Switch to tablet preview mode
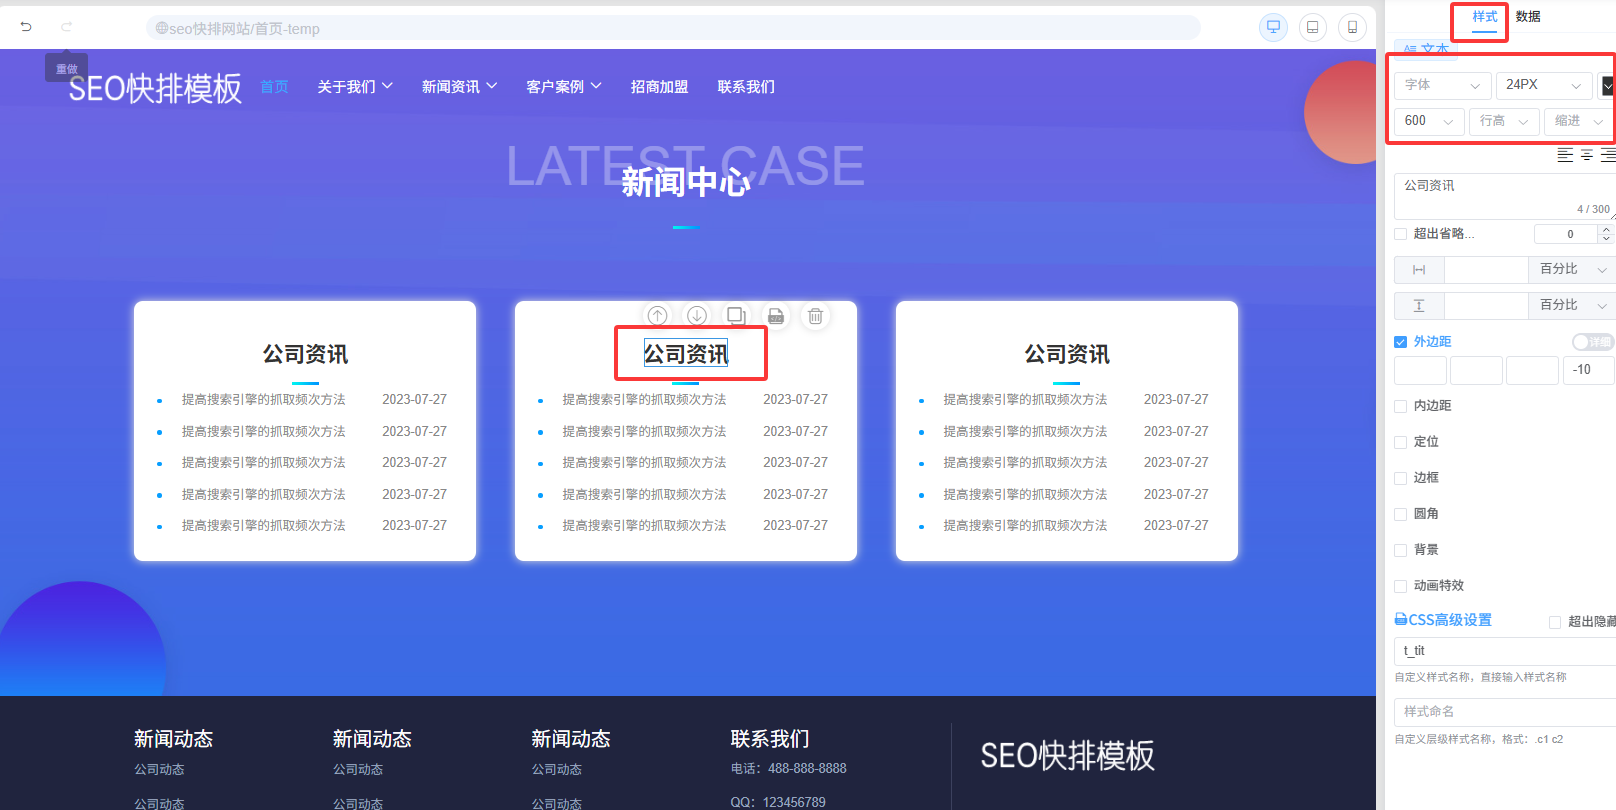1616x810 pixels. pyautogui.click(x=1312, y=27)
